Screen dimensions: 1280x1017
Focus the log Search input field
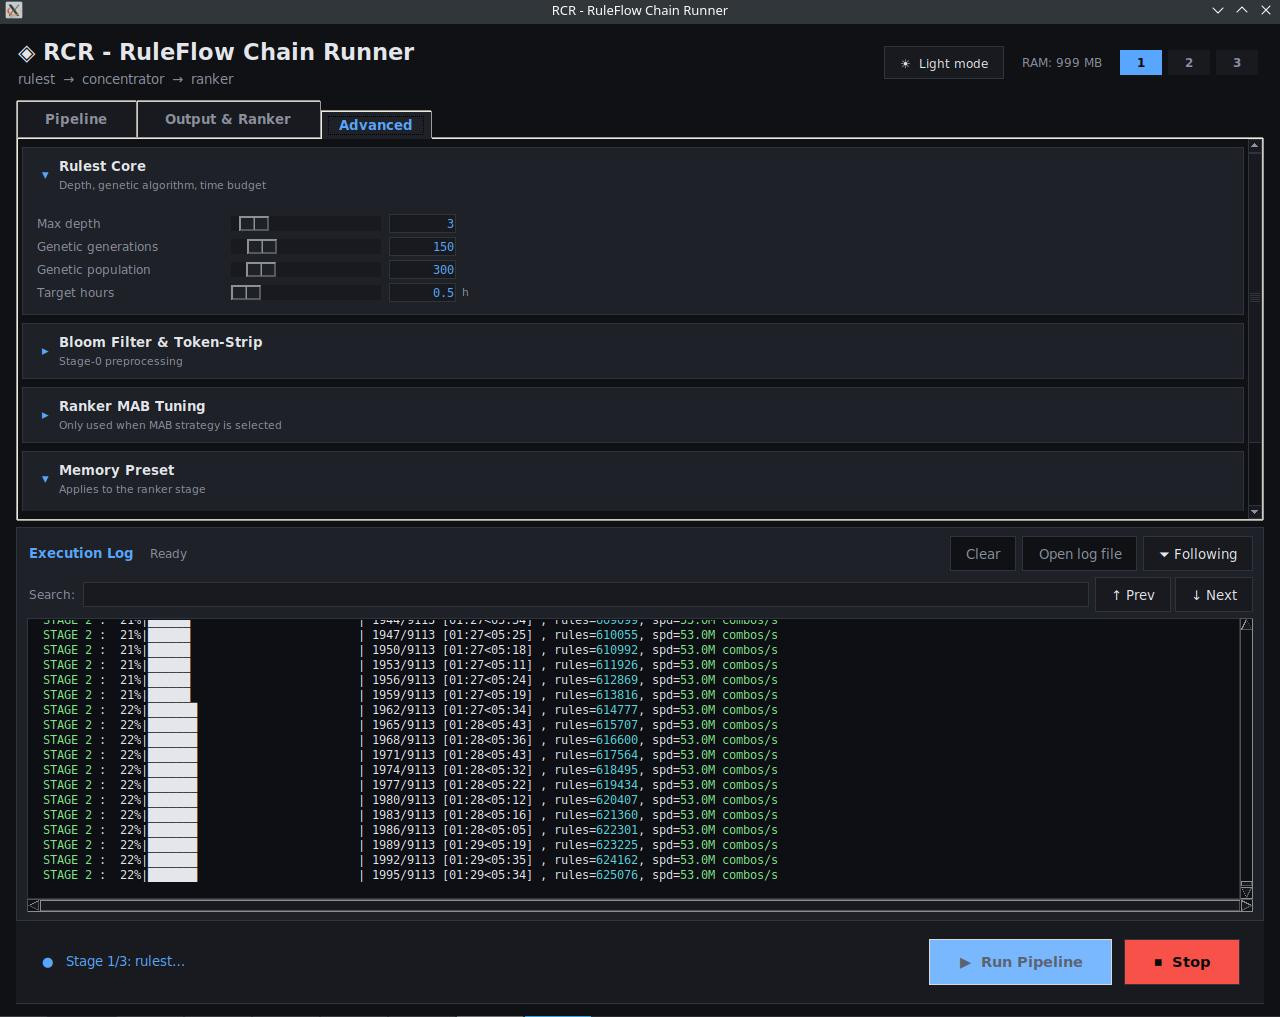tap(585, 595)
